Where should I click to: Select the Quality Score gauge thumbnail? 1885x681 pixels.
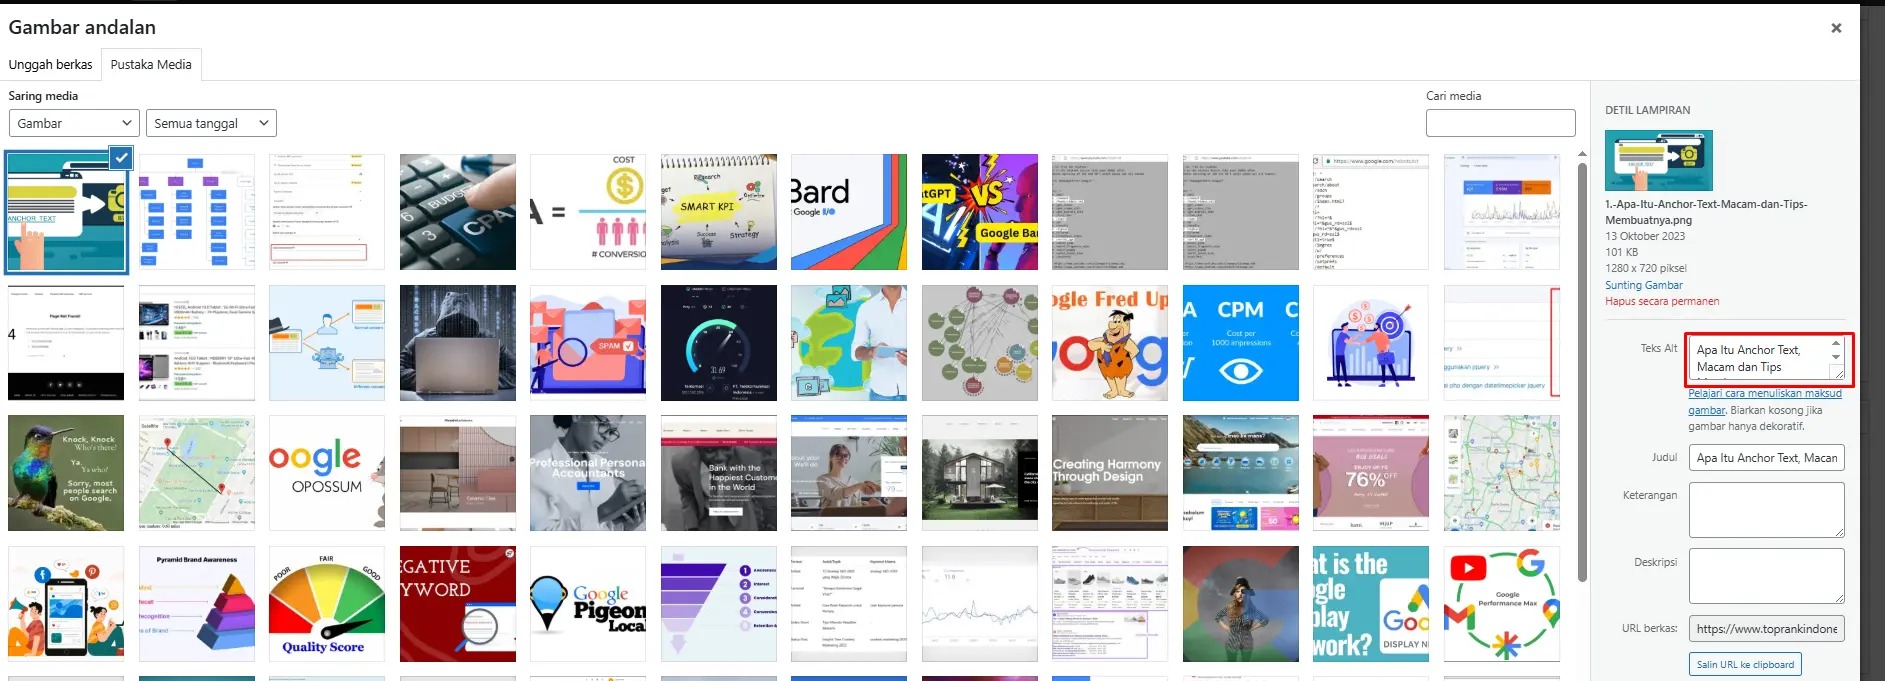[x=327, y=603]
